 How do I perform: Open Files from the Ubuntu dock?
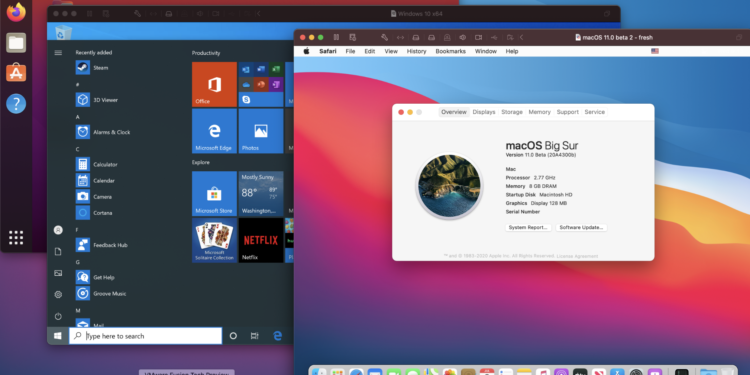[x=16, y=43]
